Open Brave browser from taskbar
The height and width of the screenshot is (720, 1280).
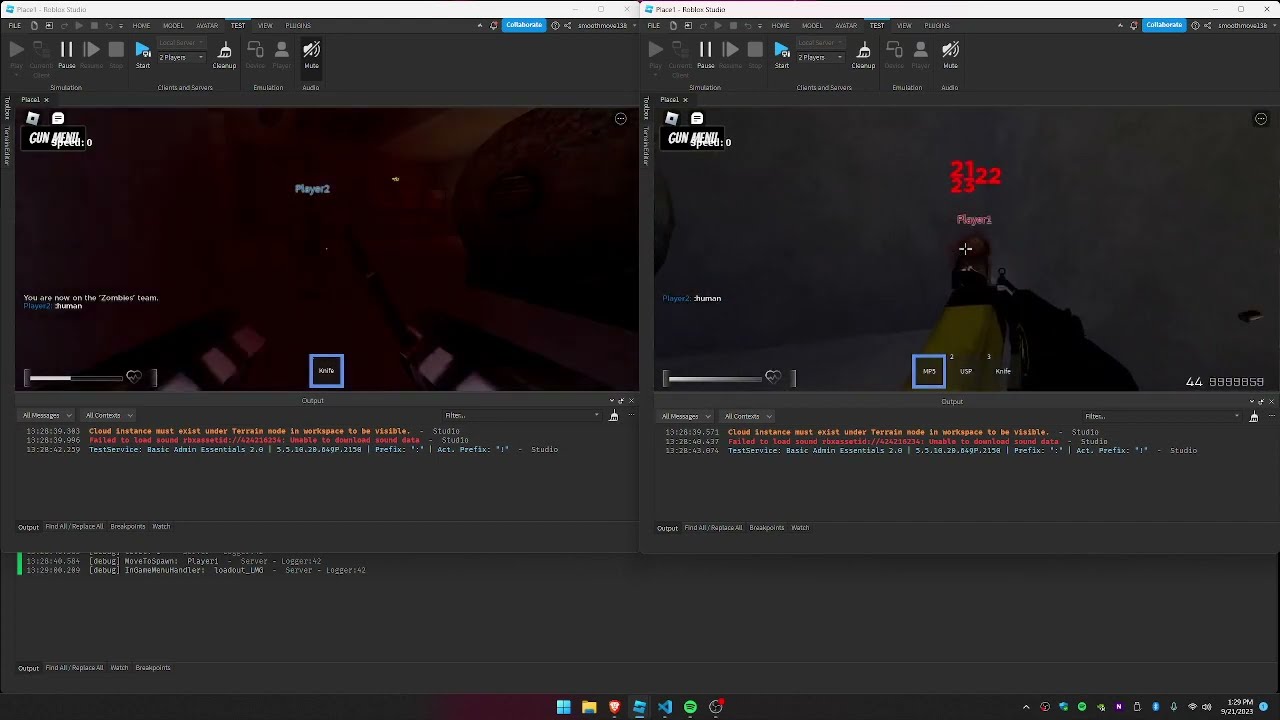pos(615,707)
